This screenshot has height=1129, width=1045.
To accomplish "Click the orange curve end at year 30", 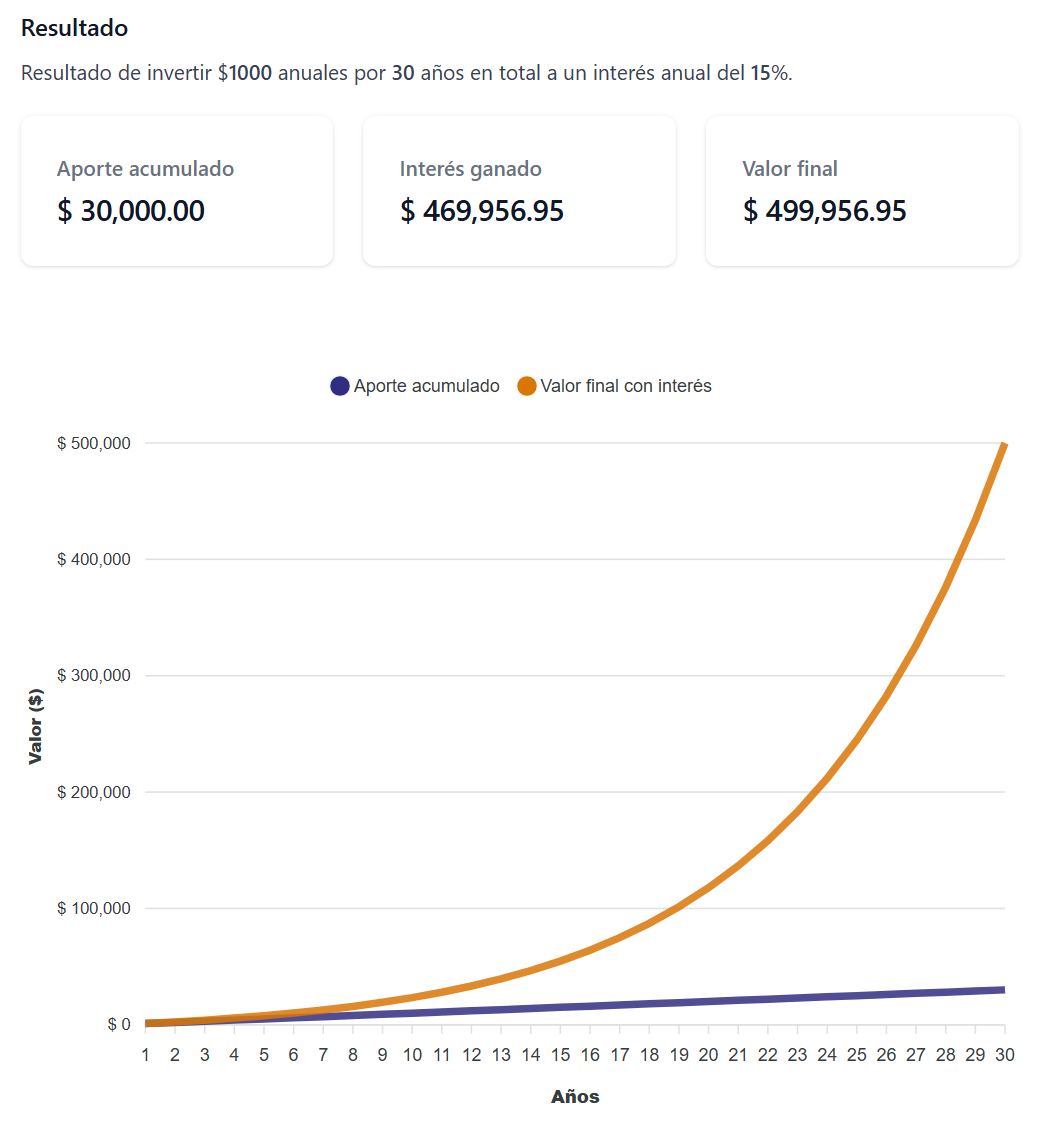I will click(1003, 445).
